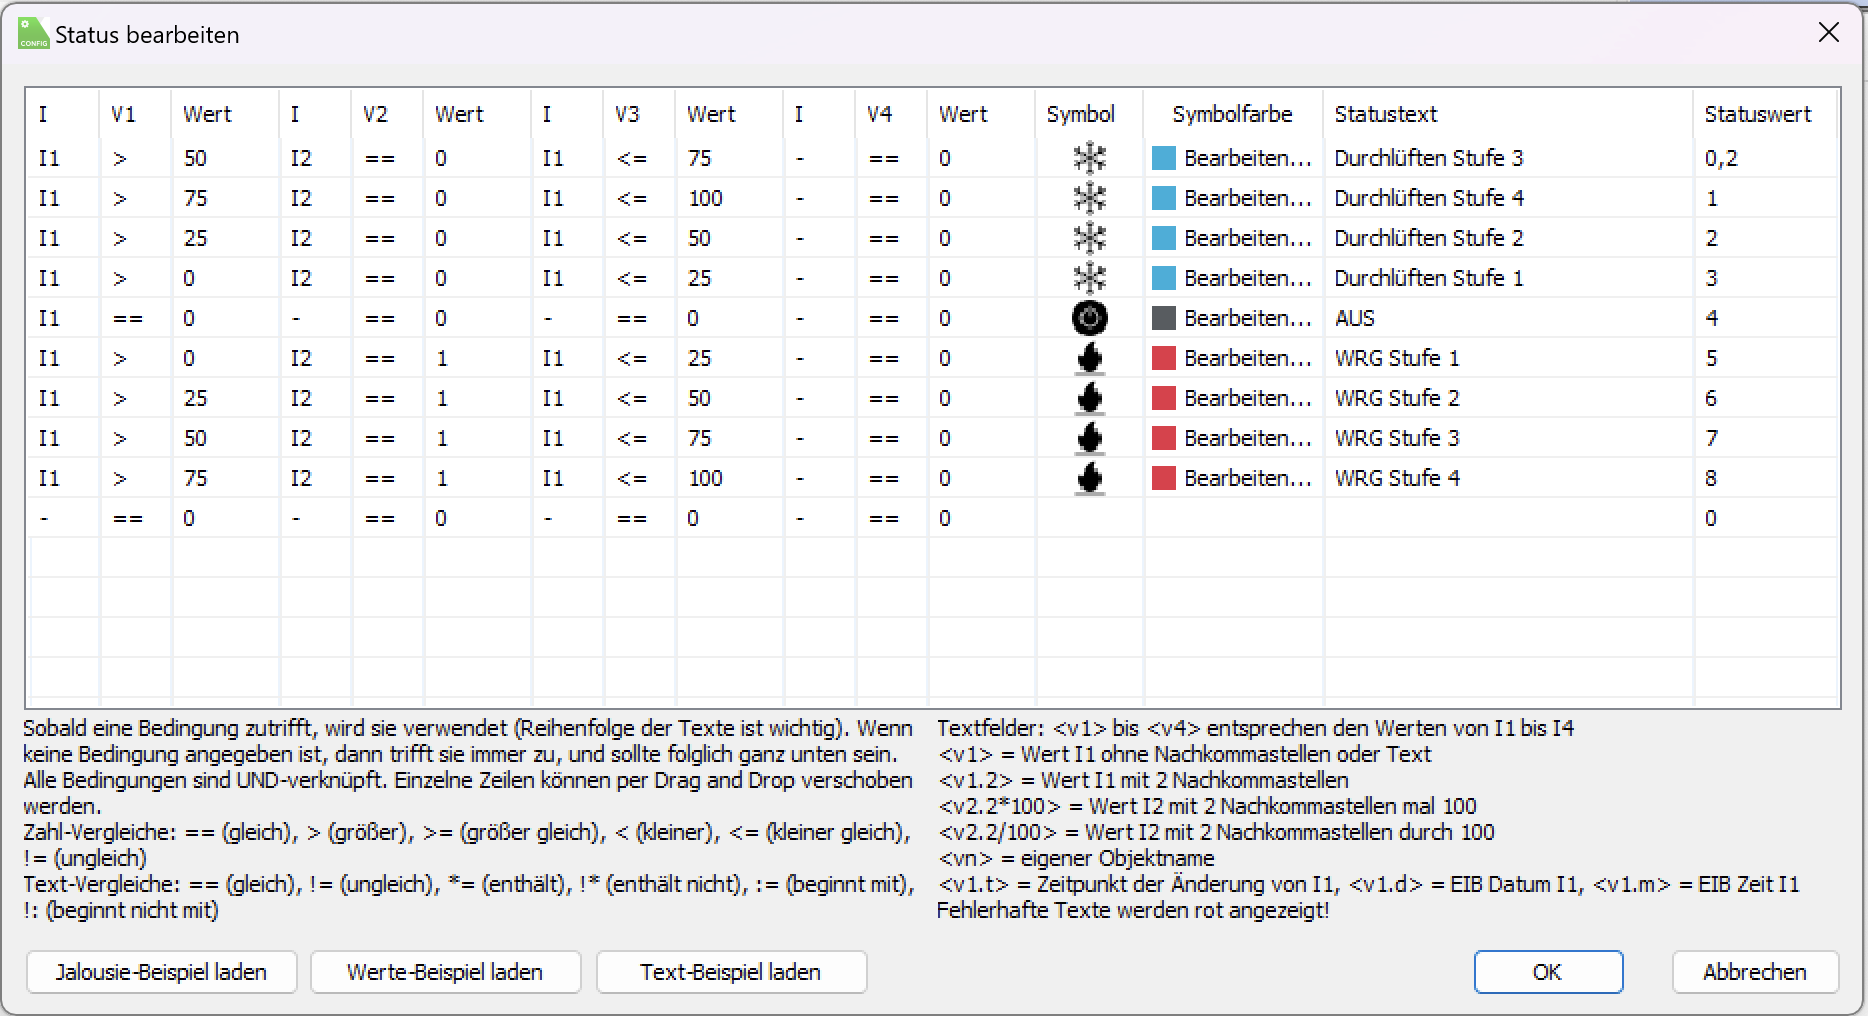Confirm the dialog with OK
The image size is (1868, 1016).
(1548, 972)
